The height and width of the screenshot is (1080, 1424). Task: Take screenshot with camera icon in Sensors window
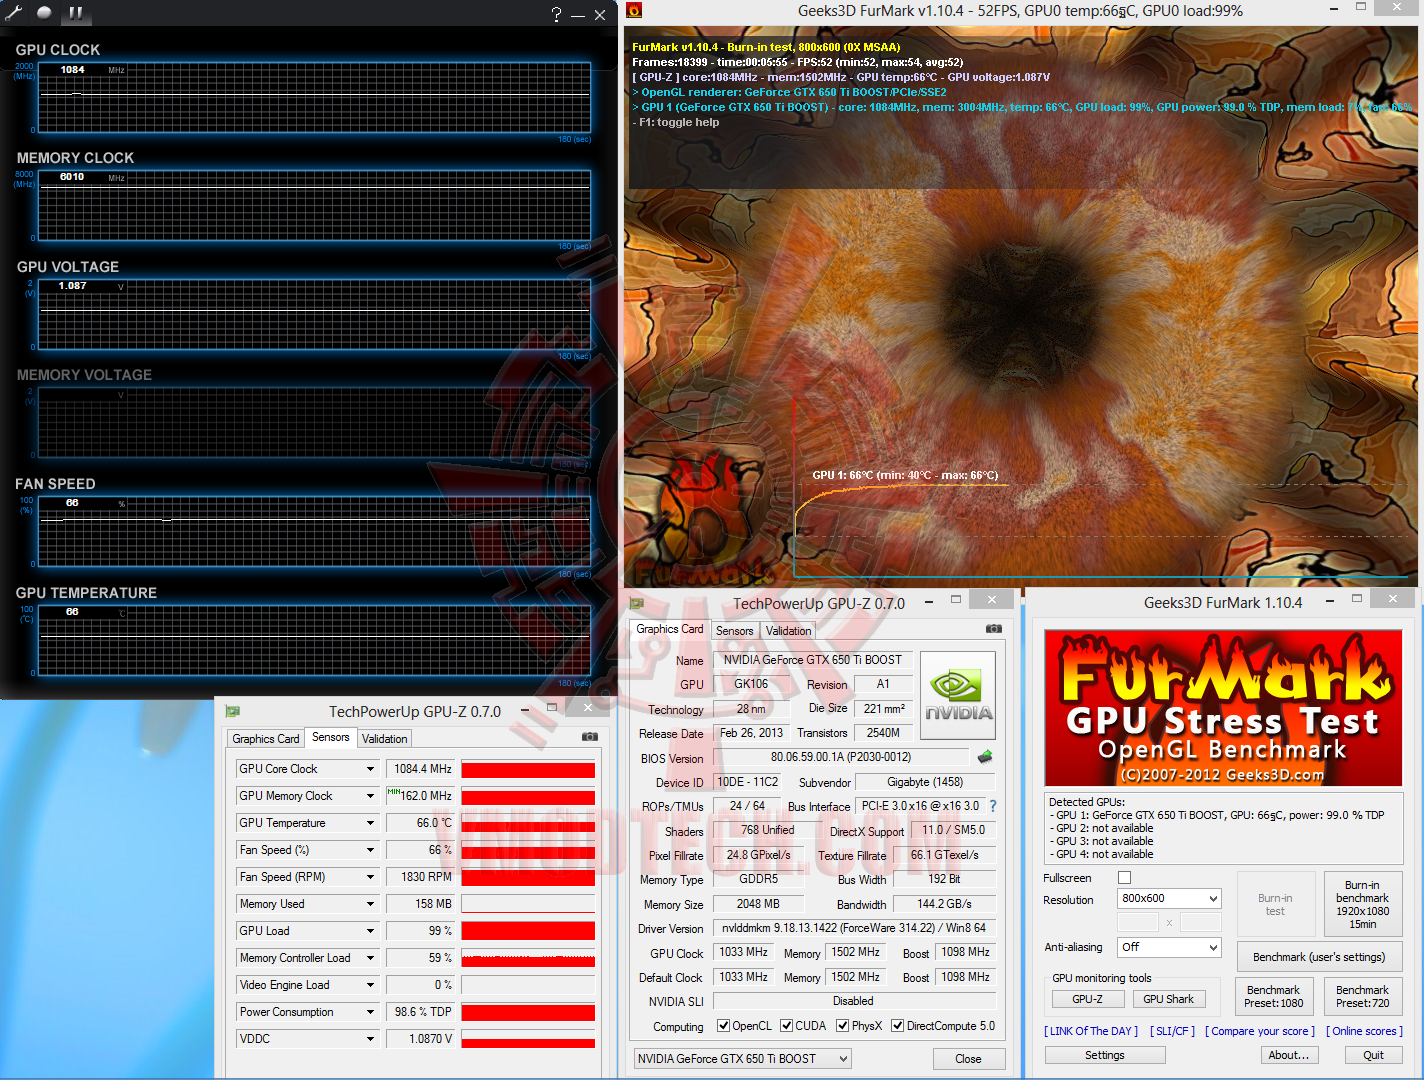coord(590,736)
